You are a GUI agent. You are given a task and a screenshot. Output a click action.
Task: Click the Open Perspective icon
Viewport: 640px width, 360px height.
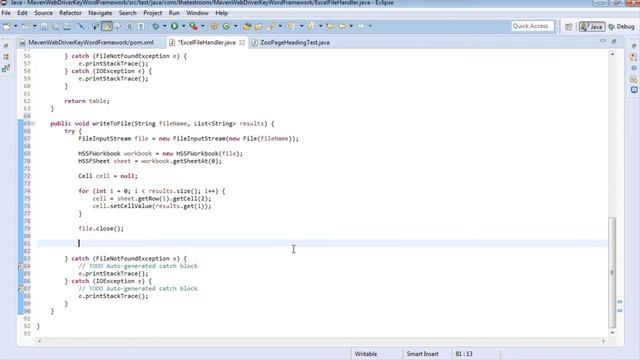click(x=569, y=27)
